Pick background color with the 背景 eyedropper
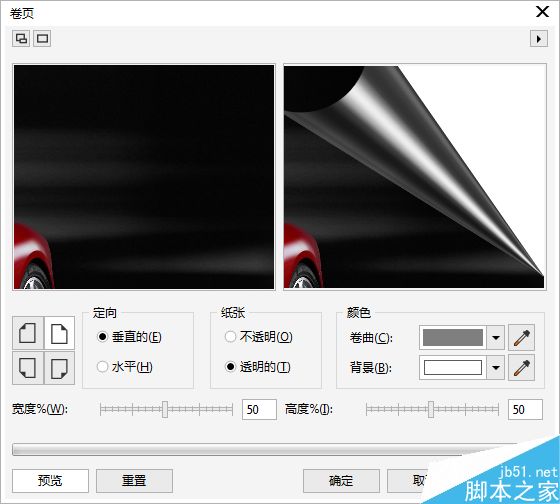The height and width of the screenshot is (504, 560). point(521,368)
